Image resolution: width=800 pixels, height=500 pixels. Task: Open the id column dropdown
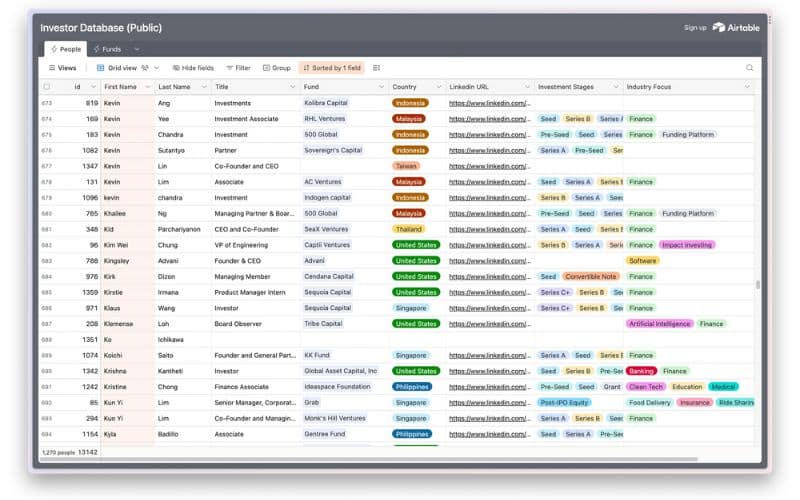[x=93, y=87]
